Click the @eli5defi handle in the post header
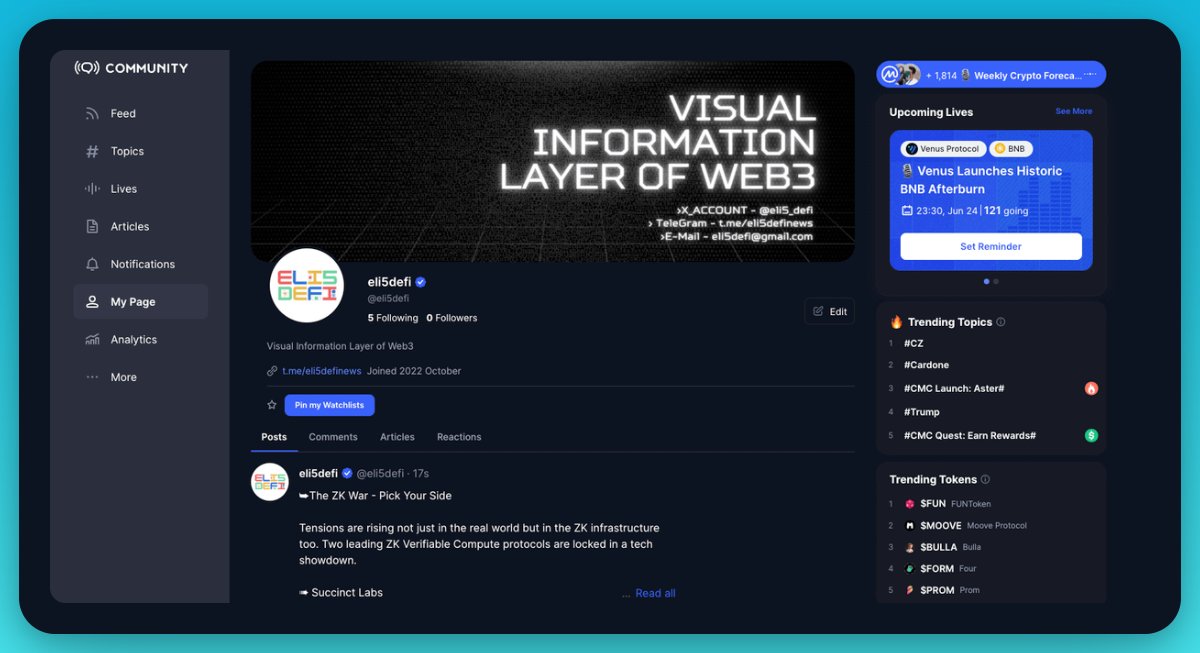 tap(380, 473)
